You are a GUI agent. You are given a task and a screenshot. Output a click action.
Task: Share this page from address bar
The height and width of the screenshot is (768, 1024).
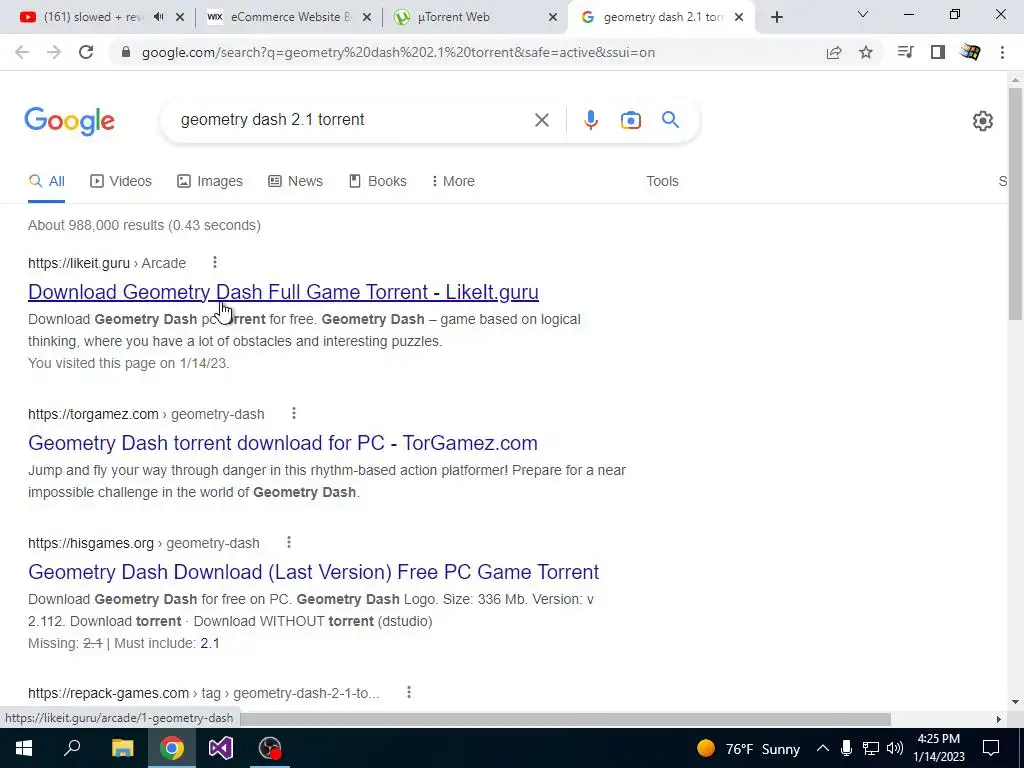pos(833,52)
